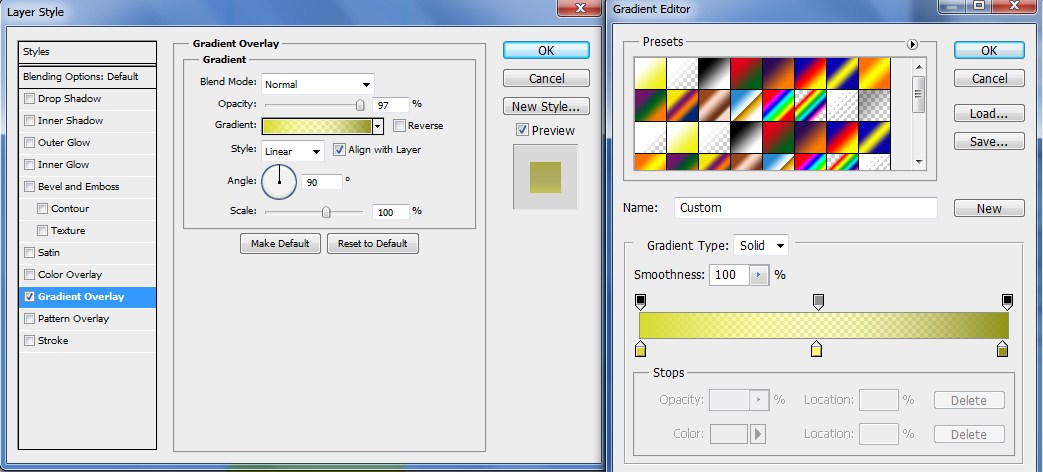Screen dimensions: 1043x472
Task: Open the Style Linear dropdown
Action: (293, 151)
